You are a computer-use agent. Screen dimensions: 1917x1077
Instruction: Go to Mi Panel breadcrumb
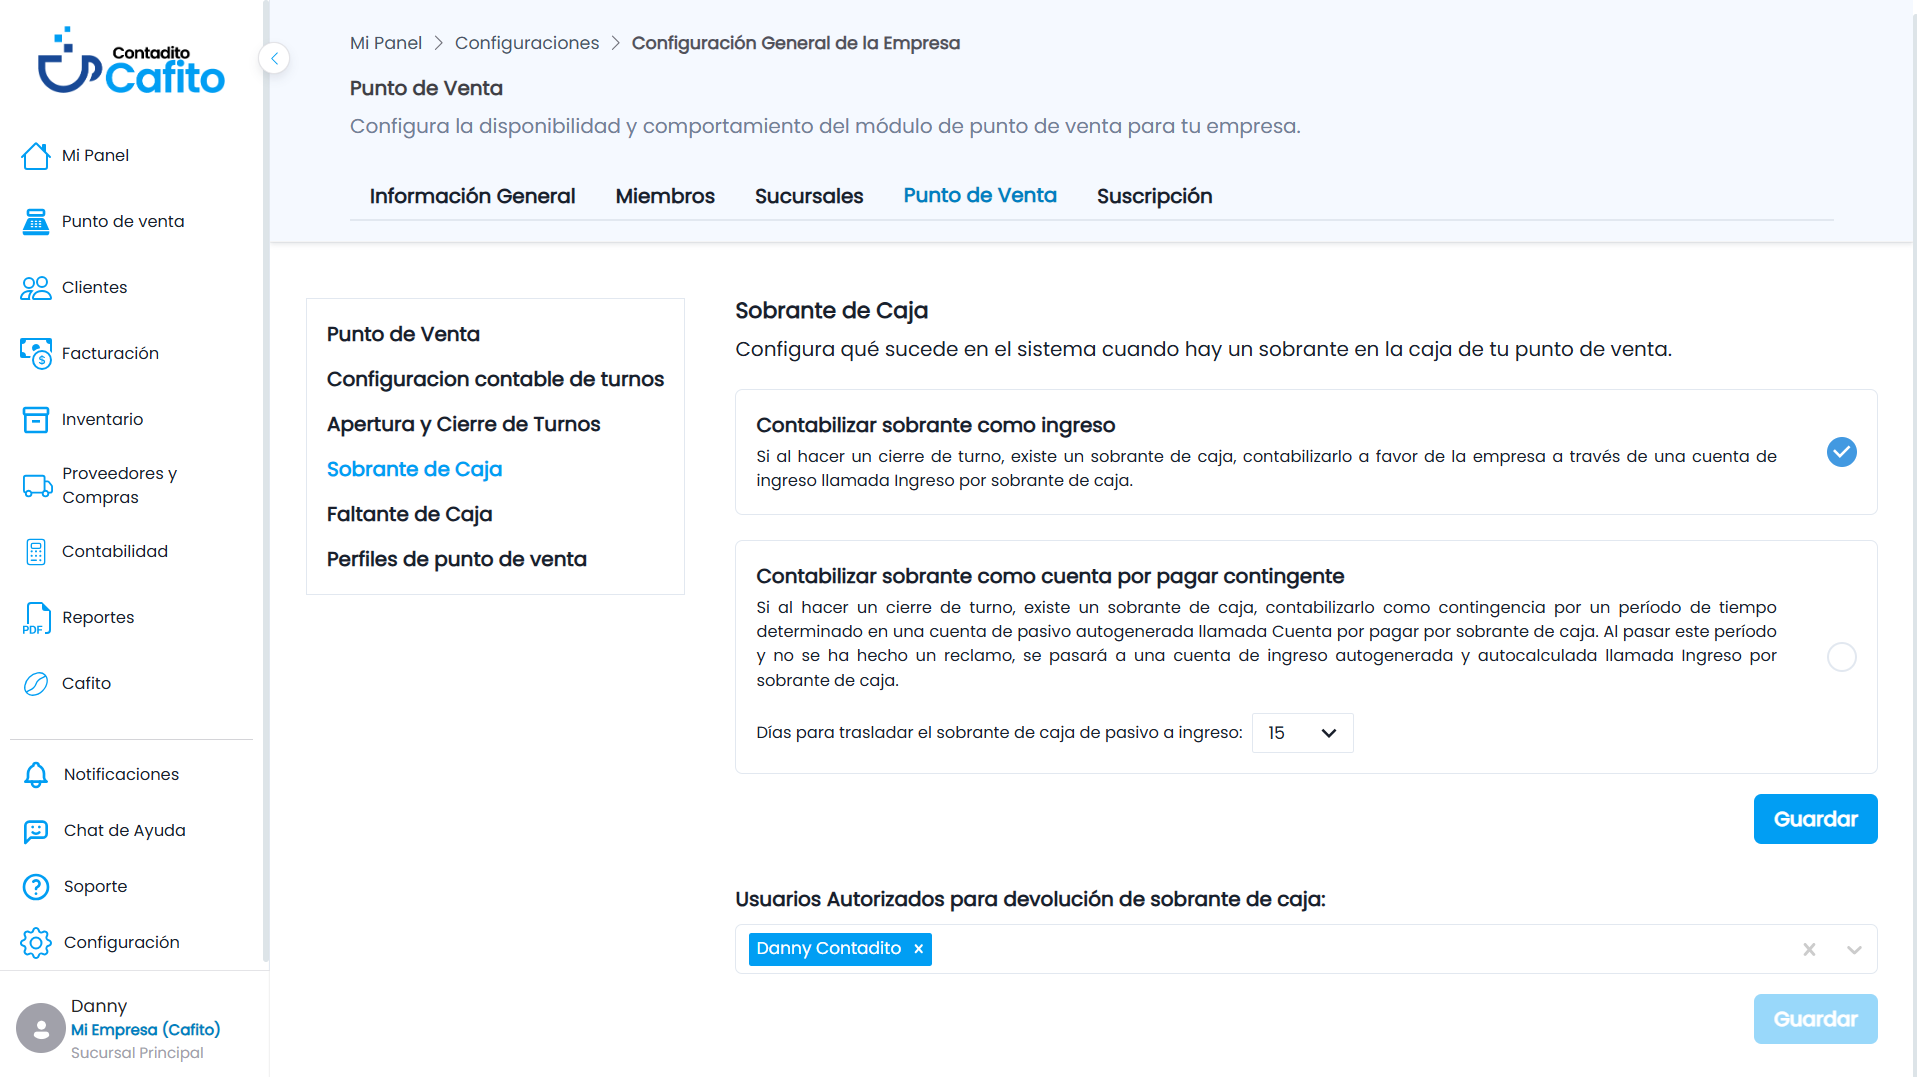386,43
